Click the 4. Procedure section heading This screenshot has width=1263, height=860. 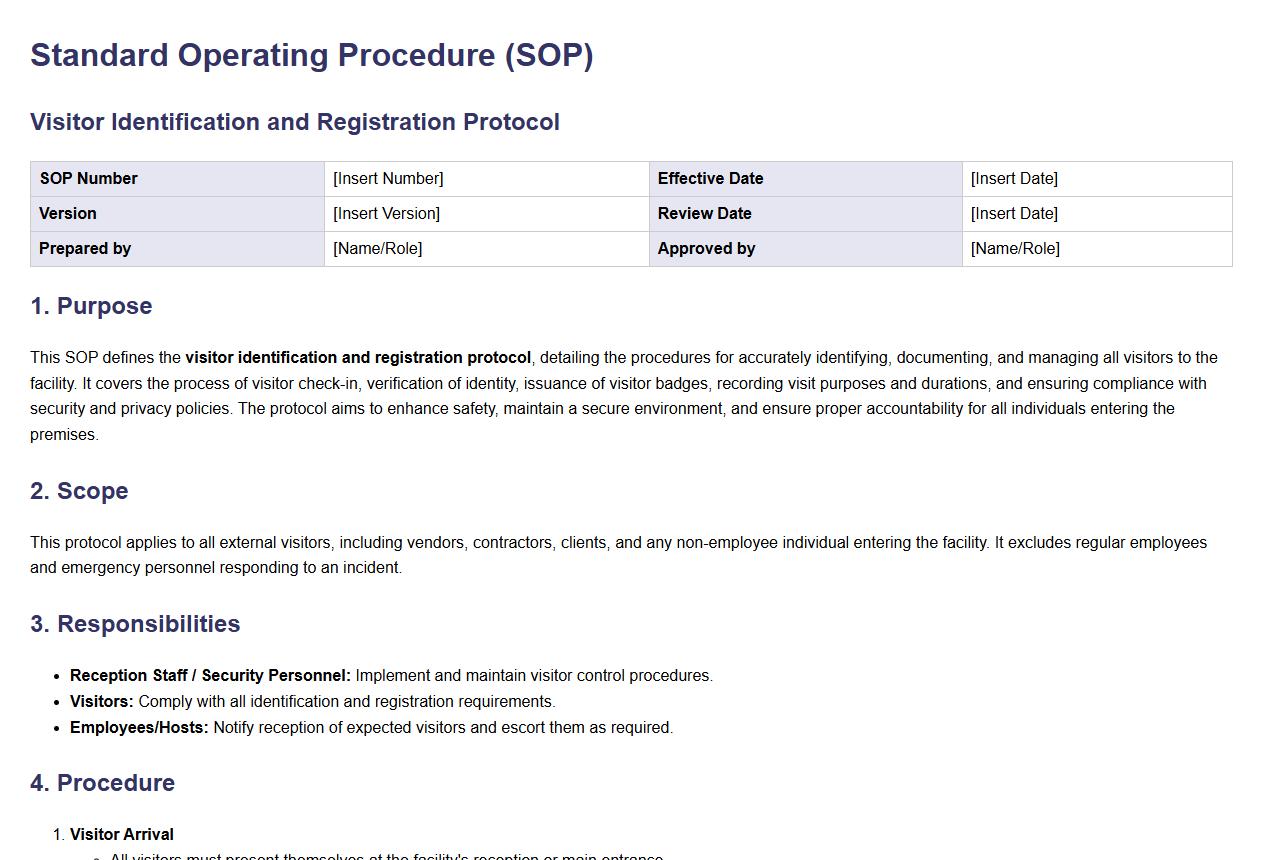point(102,783)
